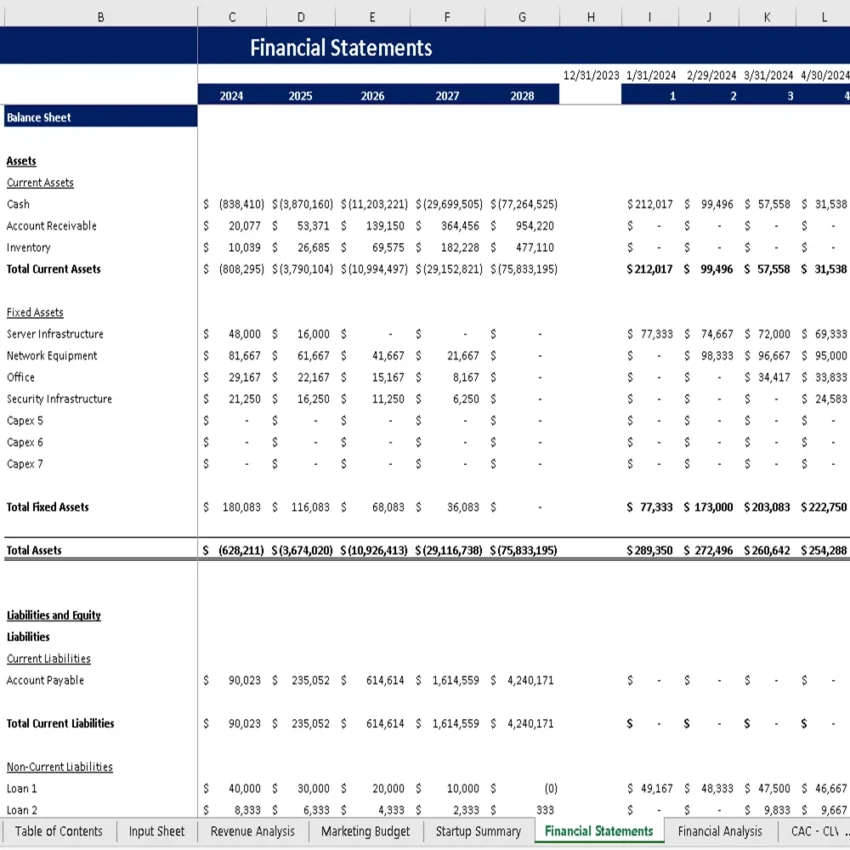This screenshot has height=850, width=850.
Task: Open the Revenue Analysis sheet tab
Action: click(x=253, y=831)
